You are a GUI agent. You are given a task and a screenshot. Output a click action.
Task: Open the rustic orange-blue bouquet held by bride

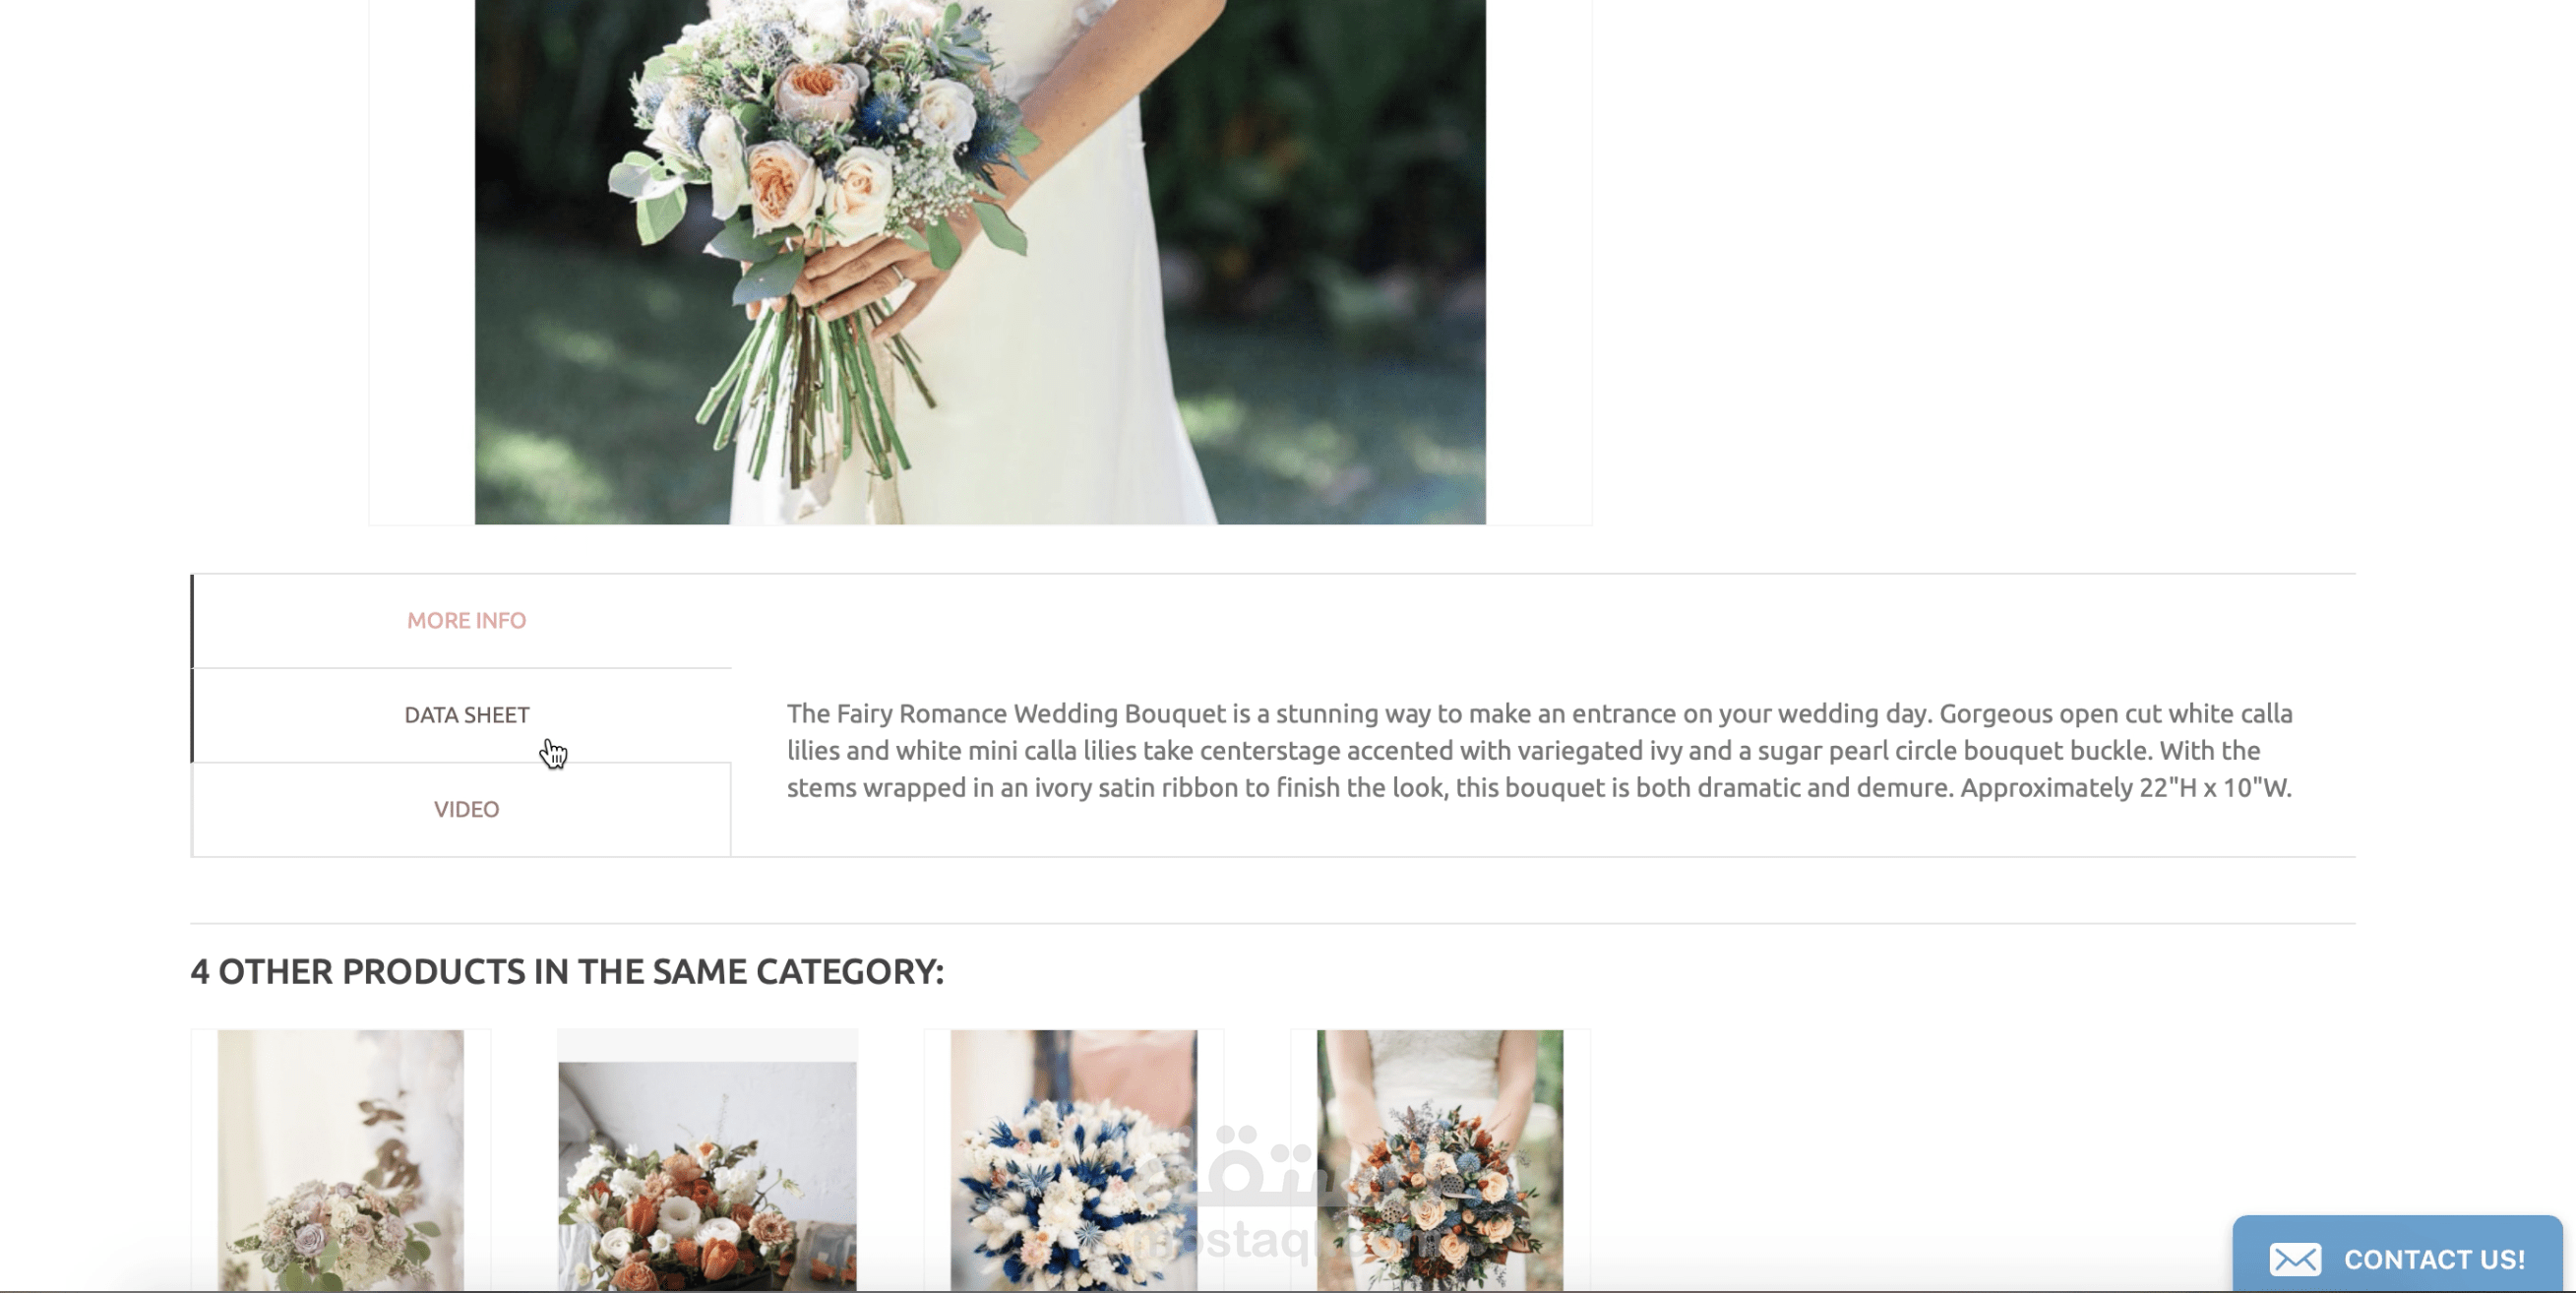[x=1440, y=1160]
